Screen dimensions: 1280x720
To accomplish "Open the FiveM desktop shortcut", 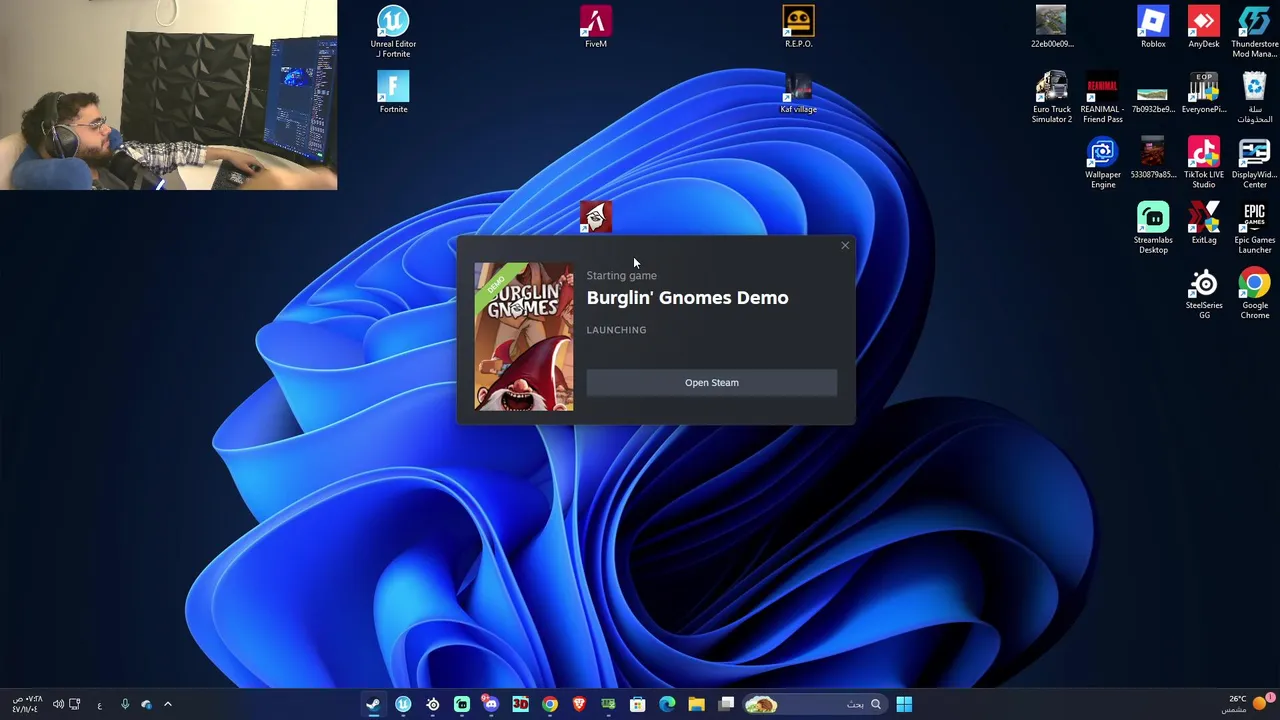I will tap(595, 27).
